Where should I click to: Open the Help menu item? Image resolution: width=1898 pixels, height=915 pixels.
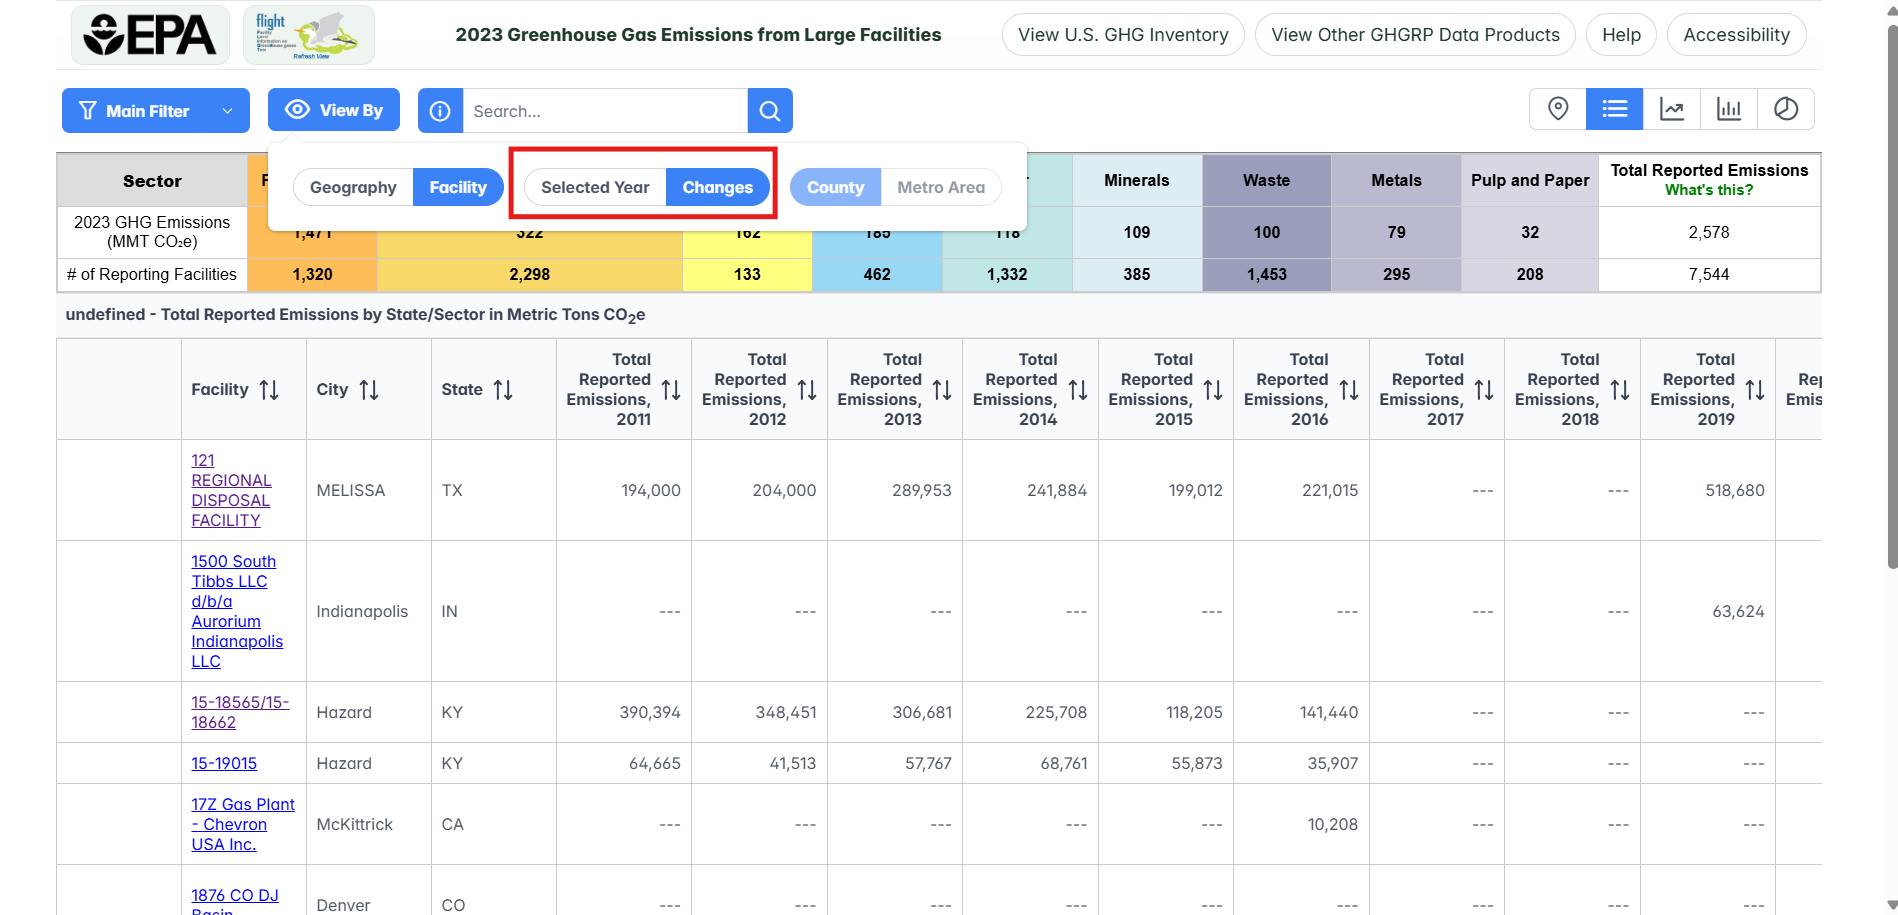(1620, 35)
